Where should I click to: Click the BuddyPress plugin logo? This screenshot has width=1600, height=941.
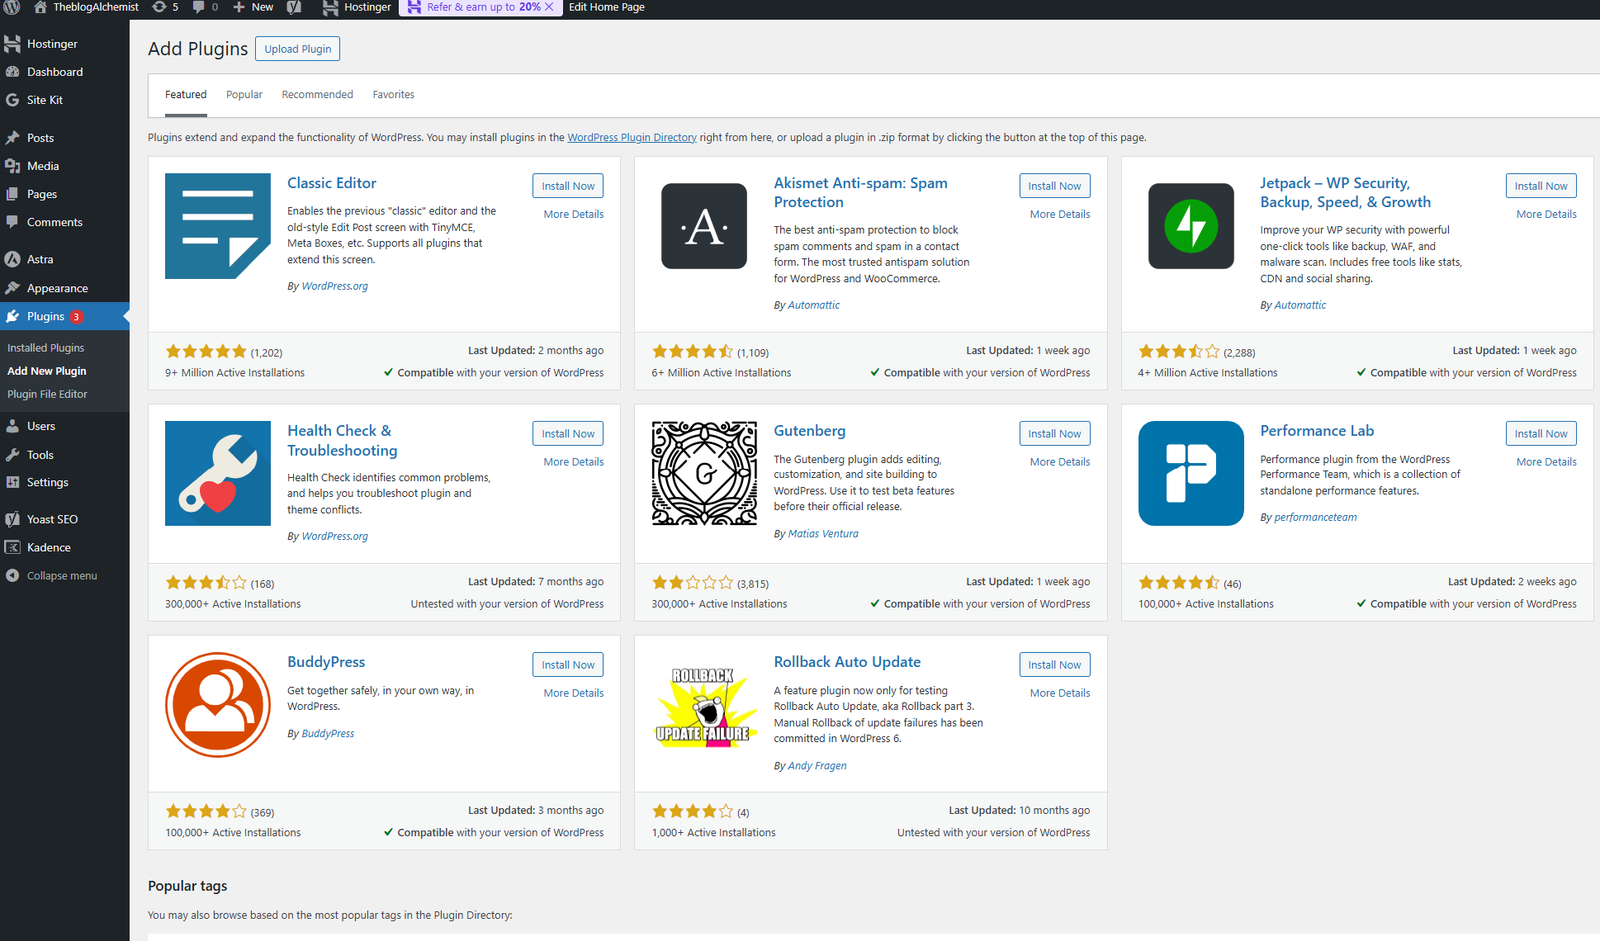pos(218,704)
